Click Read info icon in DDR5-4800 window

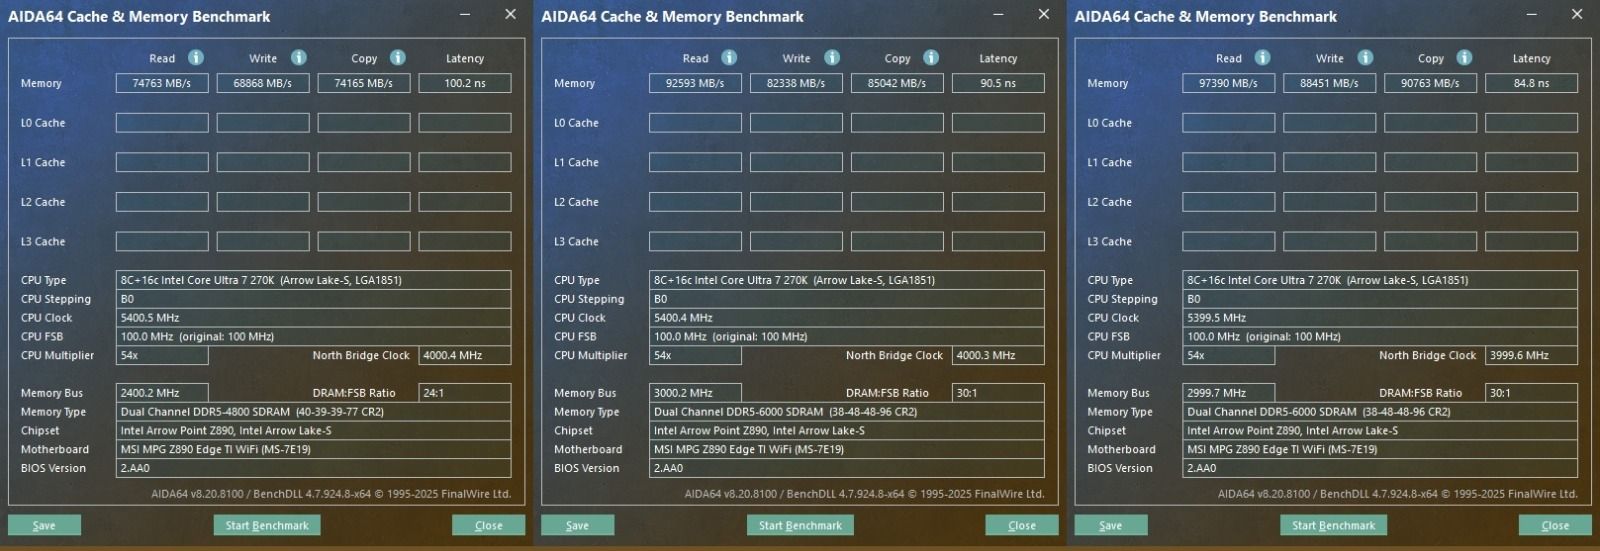pos(196,58)
